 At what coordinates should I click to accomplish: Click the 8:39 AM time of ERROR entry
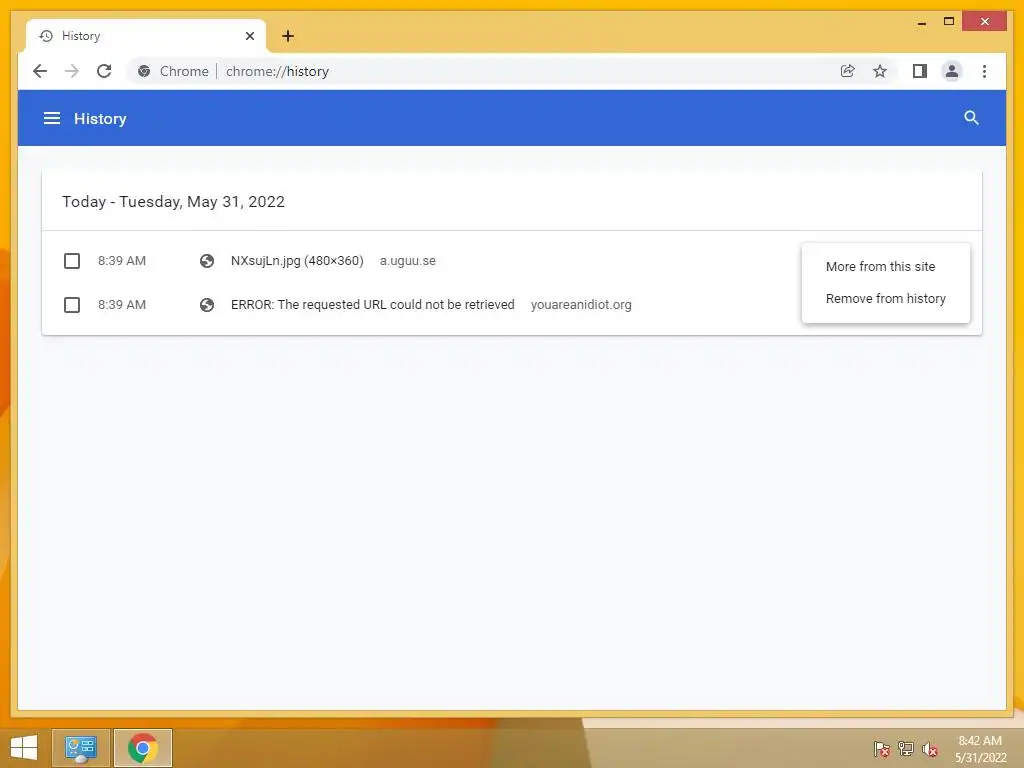(122, 304)
